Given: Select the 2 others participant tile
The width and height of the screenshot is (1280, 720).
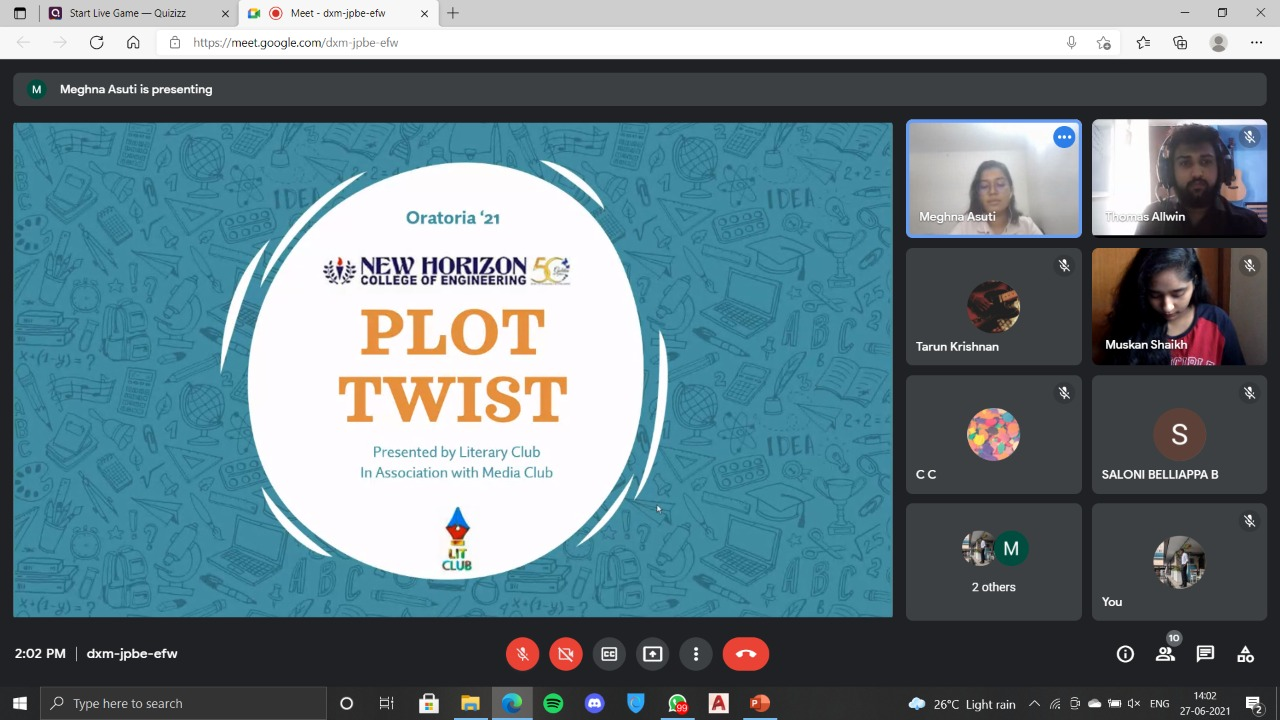Looking at the screenshot, I should pos(993,561).
